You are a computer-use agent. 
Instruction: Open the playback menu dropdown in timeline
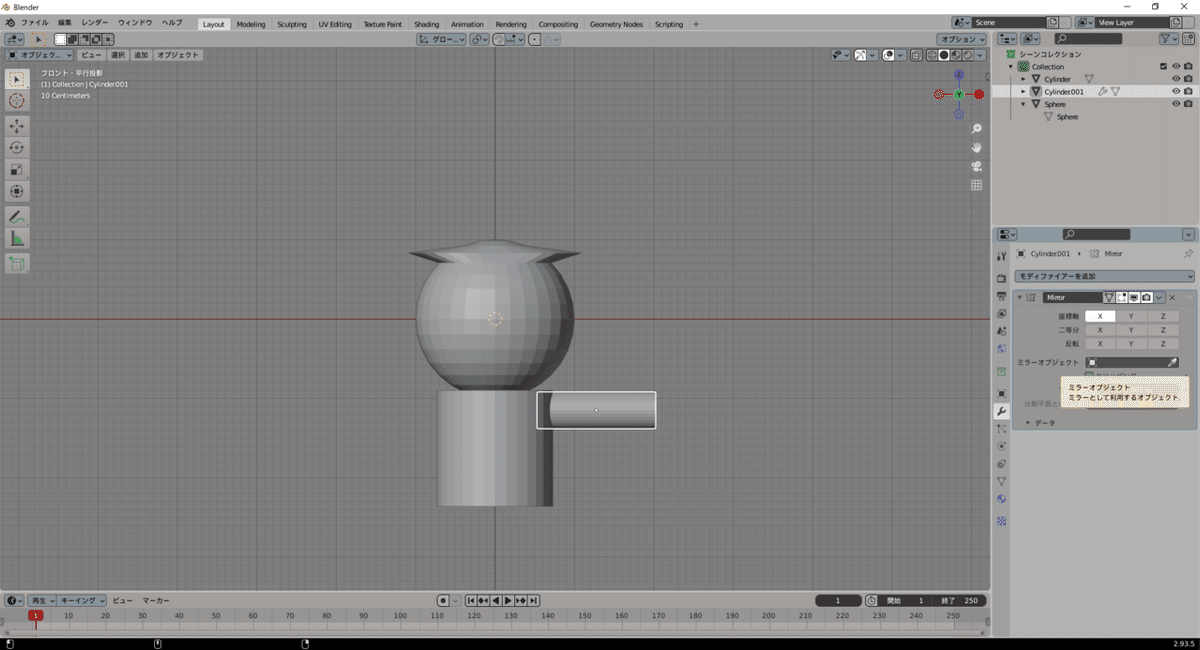[x=42, y=600]
